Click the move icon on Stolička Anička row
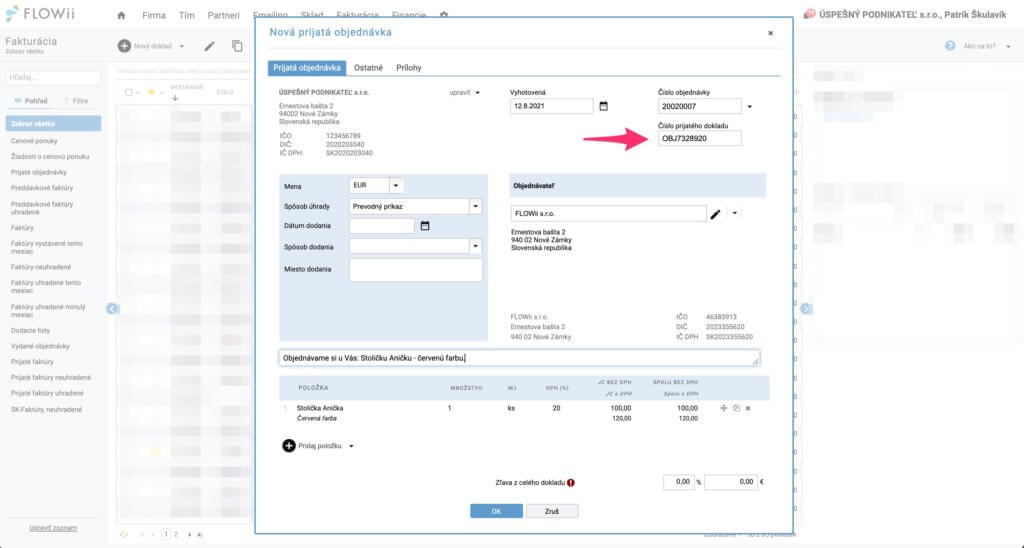This screenshot has width=1024, height=548. point(723,408)
